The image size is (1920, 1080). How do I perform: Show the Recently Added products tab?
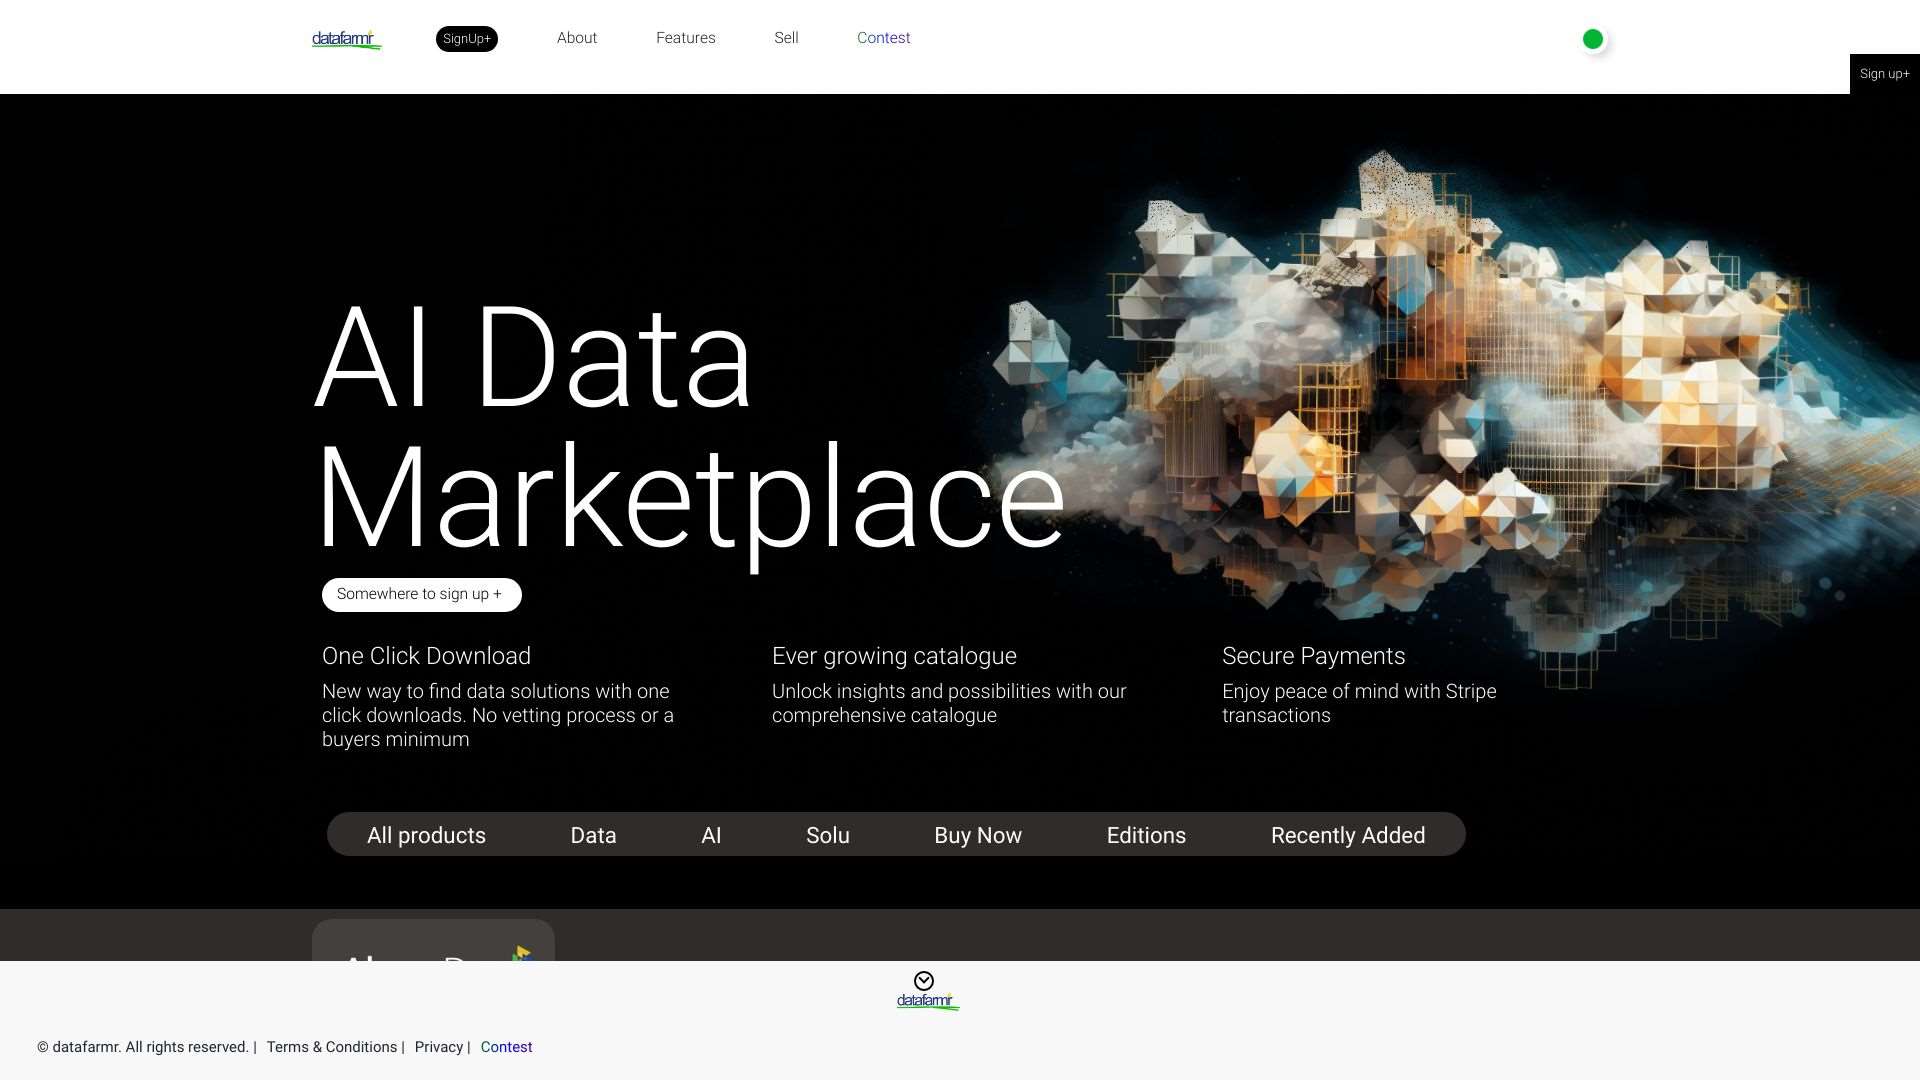[x=1347, y=835]
